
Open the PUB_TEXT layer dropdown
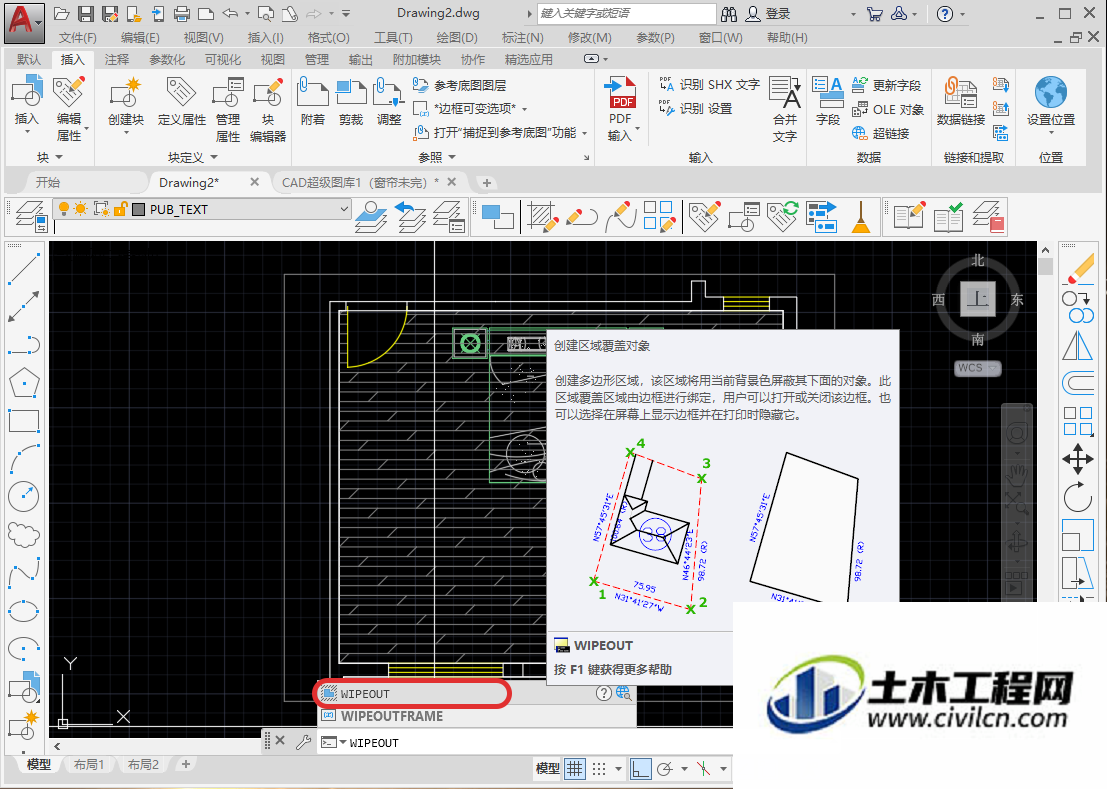(x=344, y=209)
